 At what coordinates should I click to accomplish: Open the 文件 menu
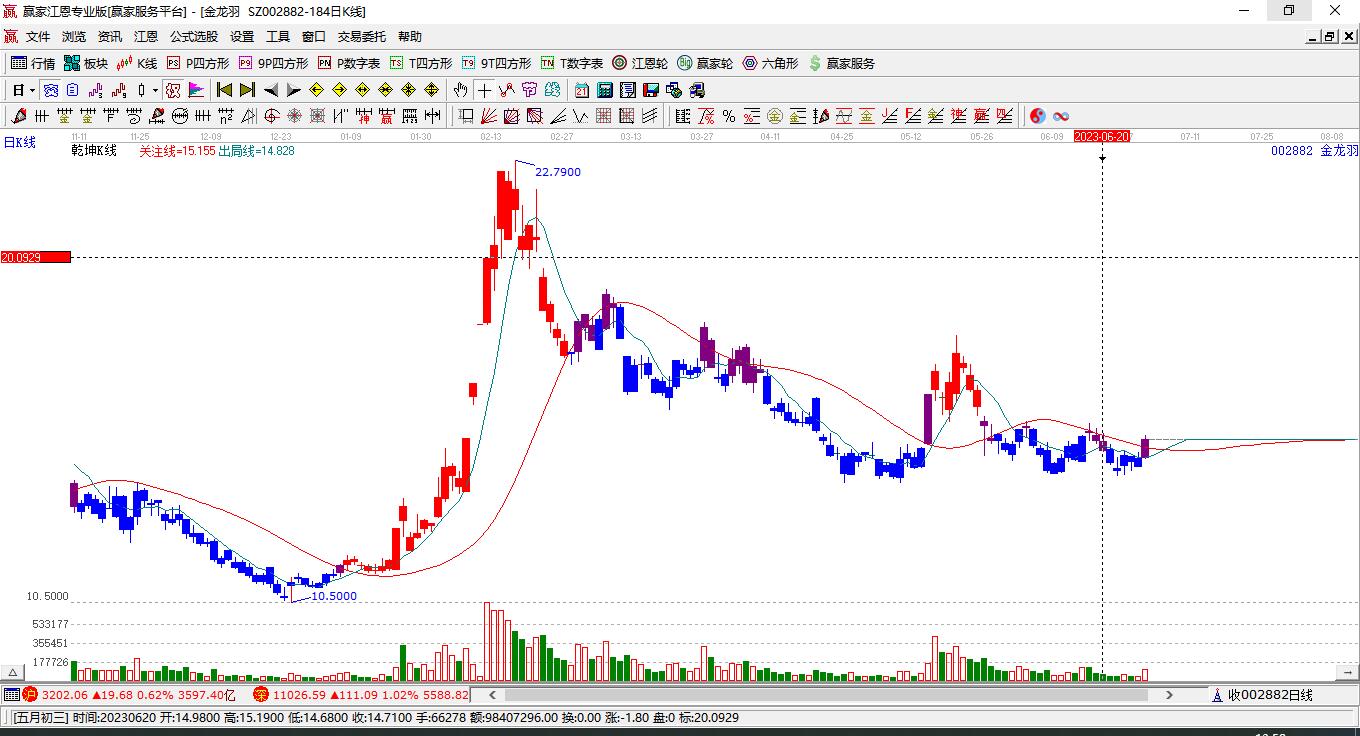pyautogui.click(x=38, y=37)
